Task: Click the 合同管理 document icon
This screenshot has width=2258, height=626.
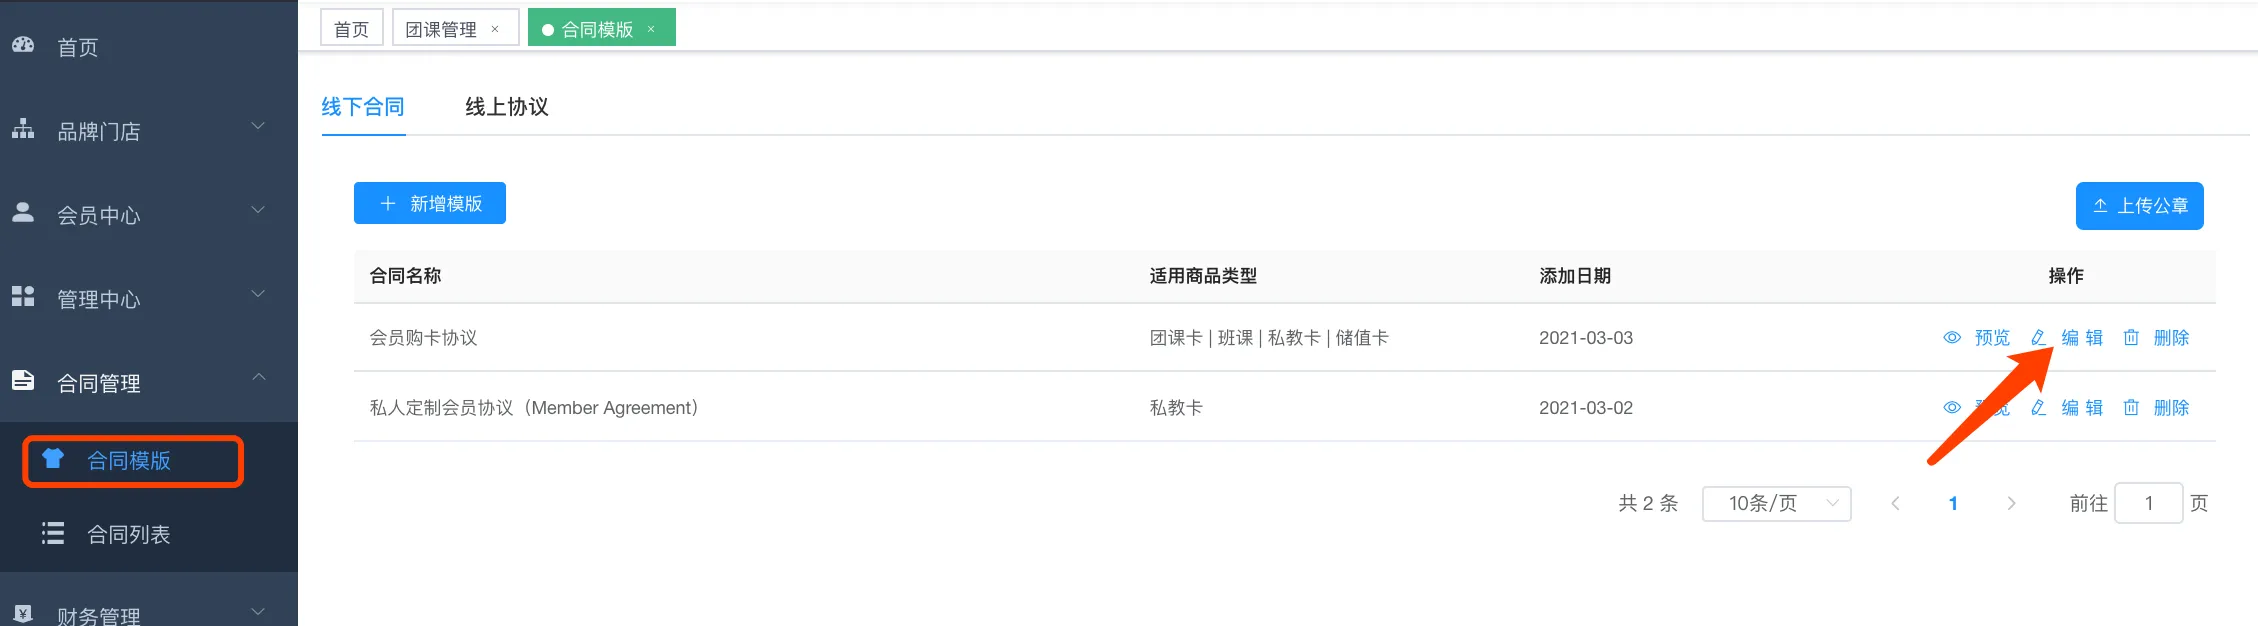Action: click(x=23, y=380)
